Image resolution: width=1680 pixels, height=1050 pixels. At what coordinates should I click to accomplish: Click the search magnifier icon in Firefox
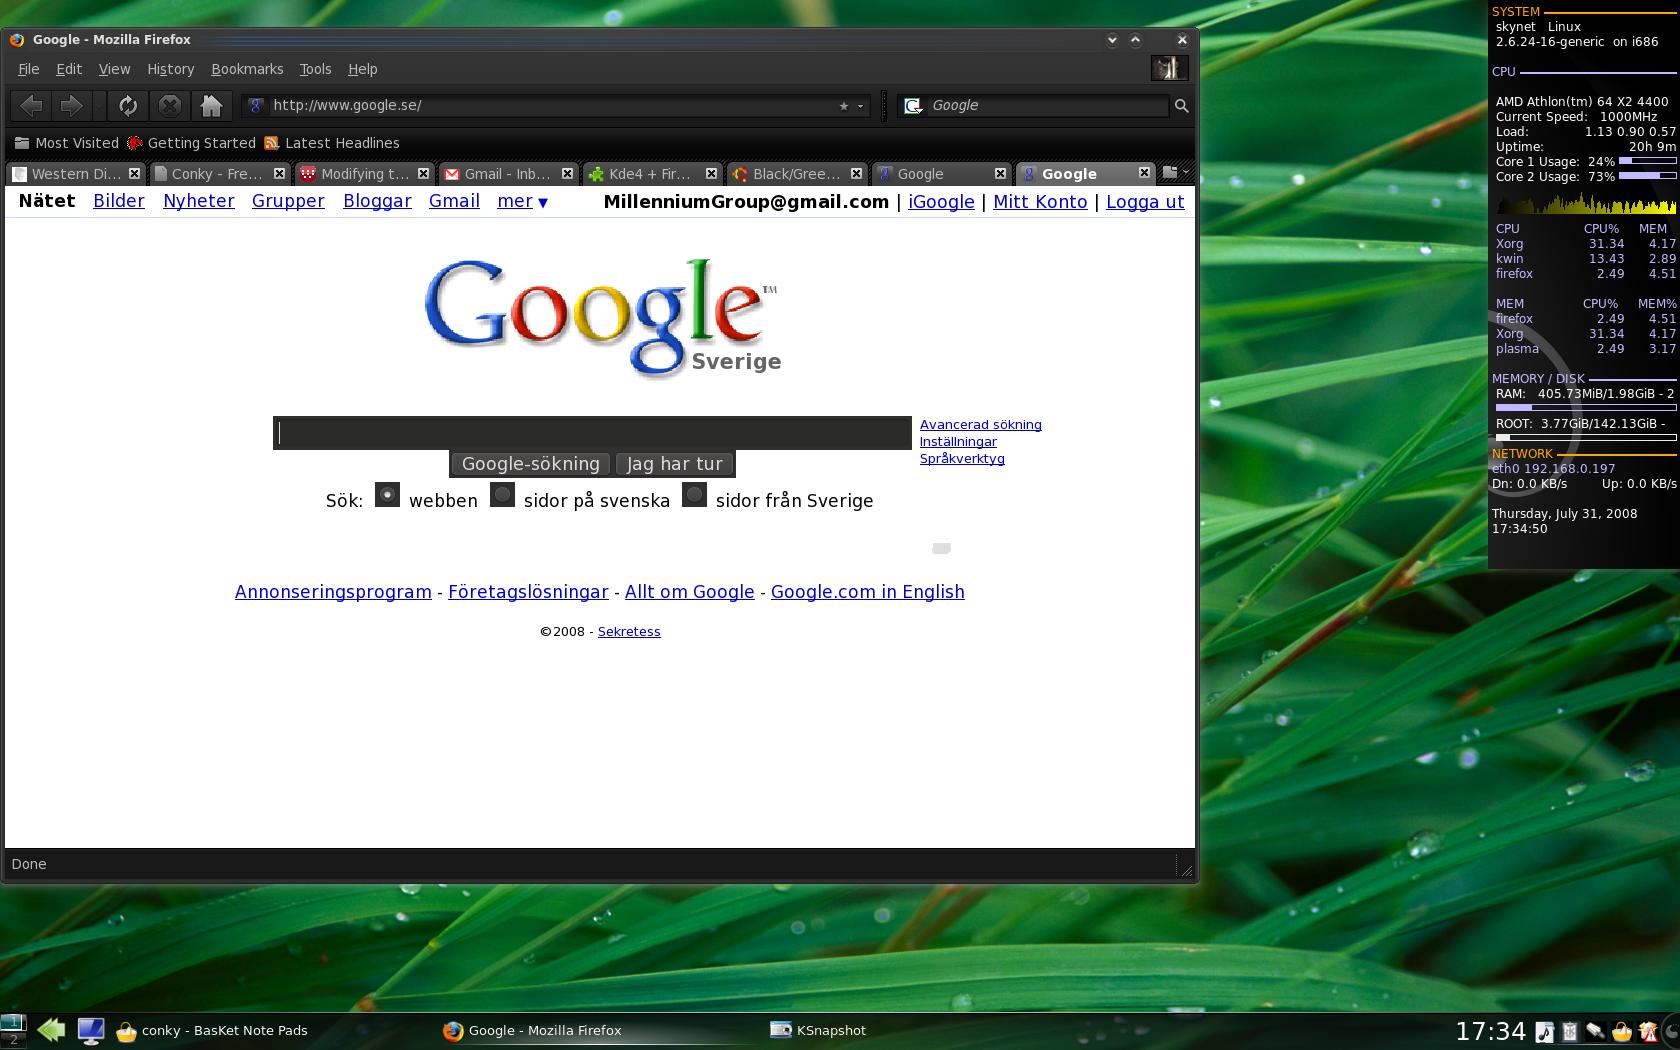pyautogui.click(x=1181, y=106)
